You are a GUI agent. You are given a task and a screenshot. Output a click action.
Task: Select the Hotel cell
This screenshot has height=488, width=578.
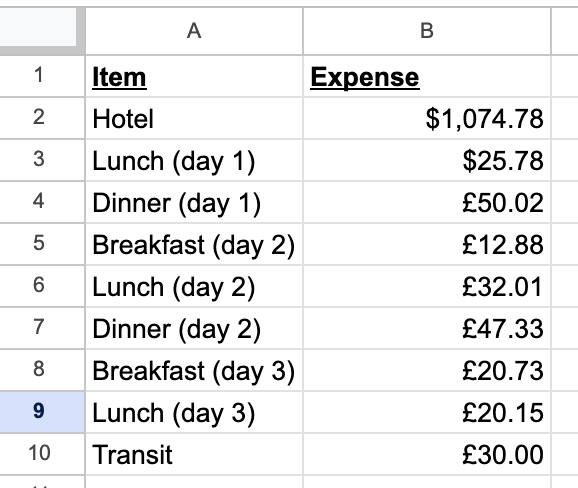point(194,118)
